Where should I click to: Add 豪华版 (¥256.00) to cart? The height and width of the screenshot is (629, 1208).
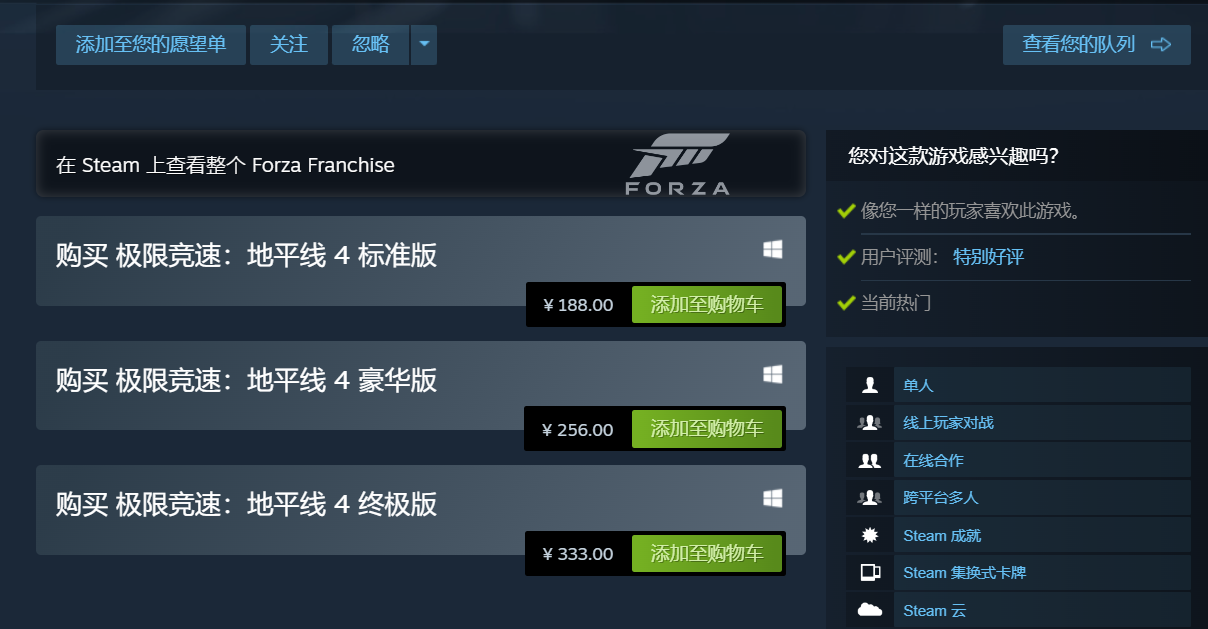[706, 429]
